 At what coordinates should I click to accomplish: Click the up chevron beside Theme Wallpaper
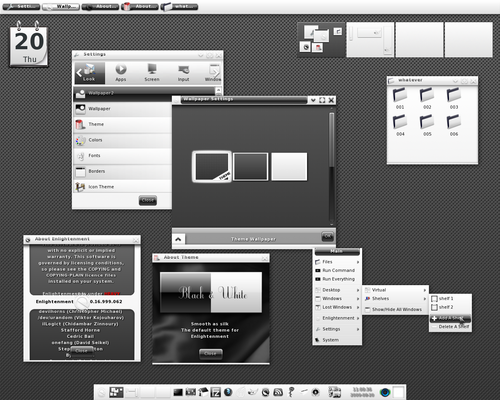[x=178, y=239]
